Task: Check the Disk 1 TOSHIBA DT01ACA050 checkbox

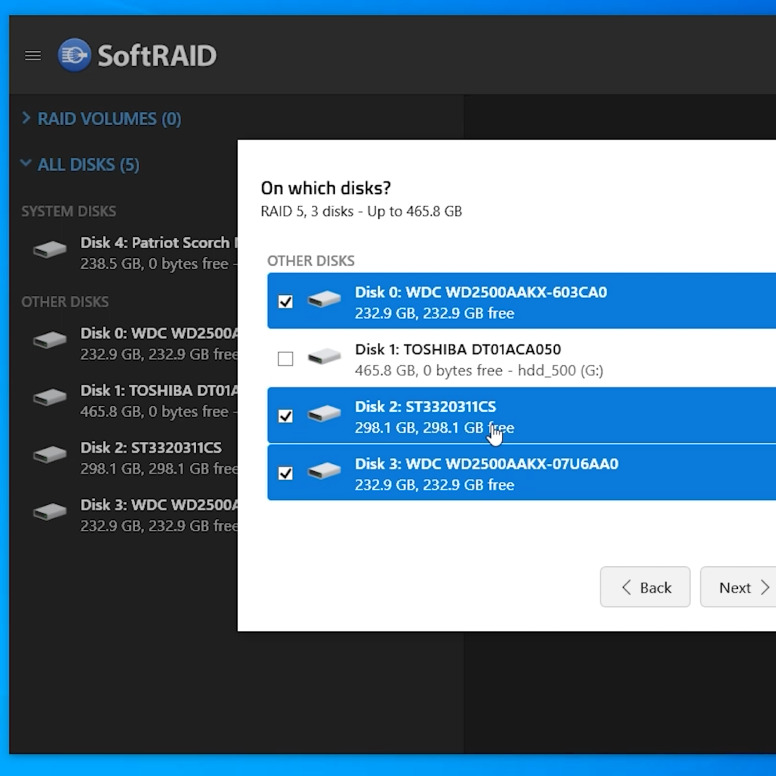Action: coord(286,358)
